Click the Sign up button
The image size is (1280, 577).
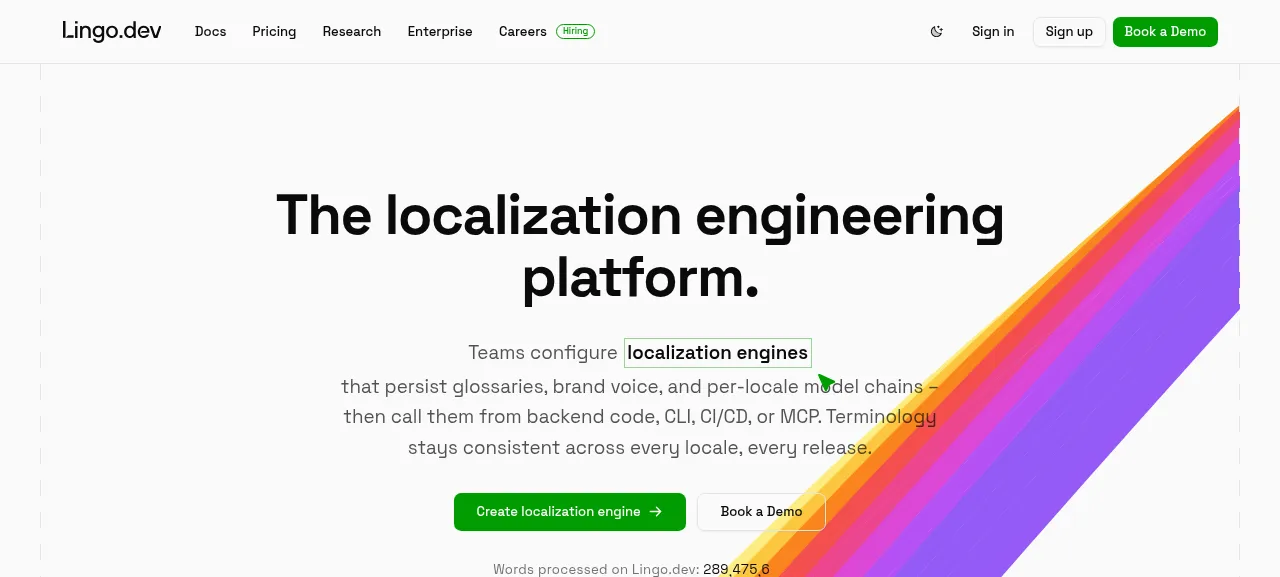(1069, 31)
